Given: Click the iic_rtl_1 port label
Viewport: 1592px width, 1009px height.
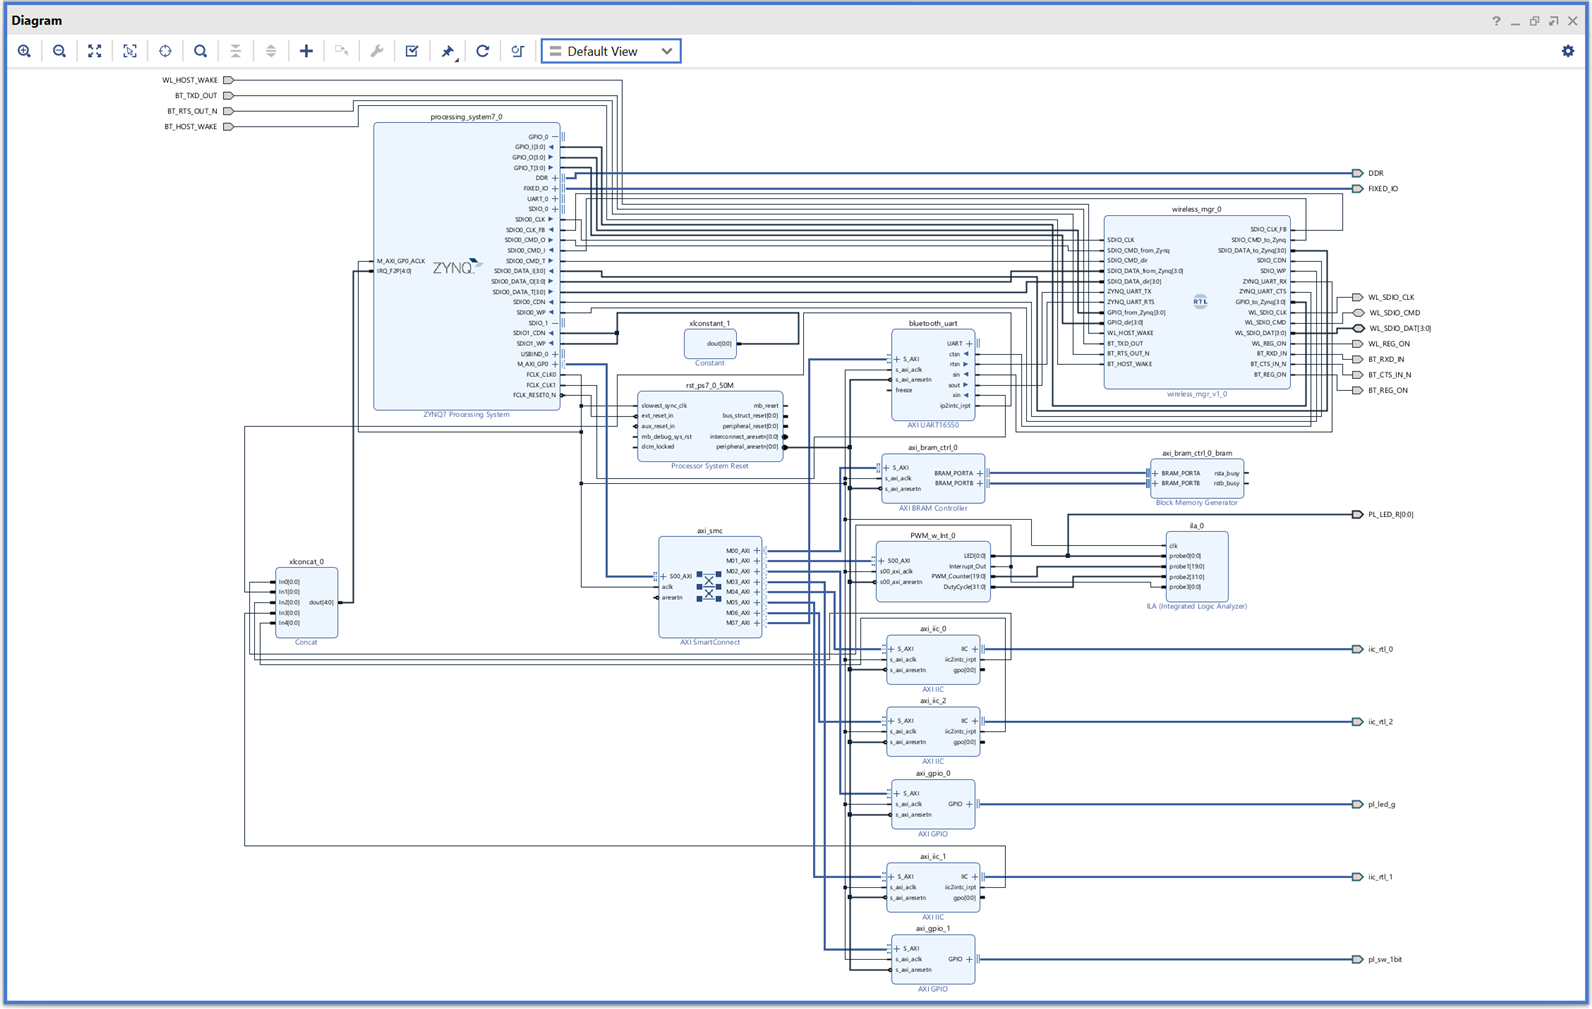Looking at the screenshot, I should [x=1381, y=877].
